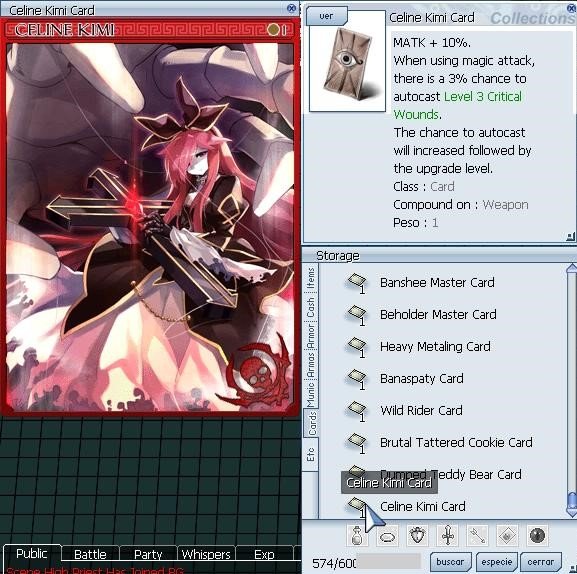
Task: Click the resize corner of item description
Action: tap(570, 236)
